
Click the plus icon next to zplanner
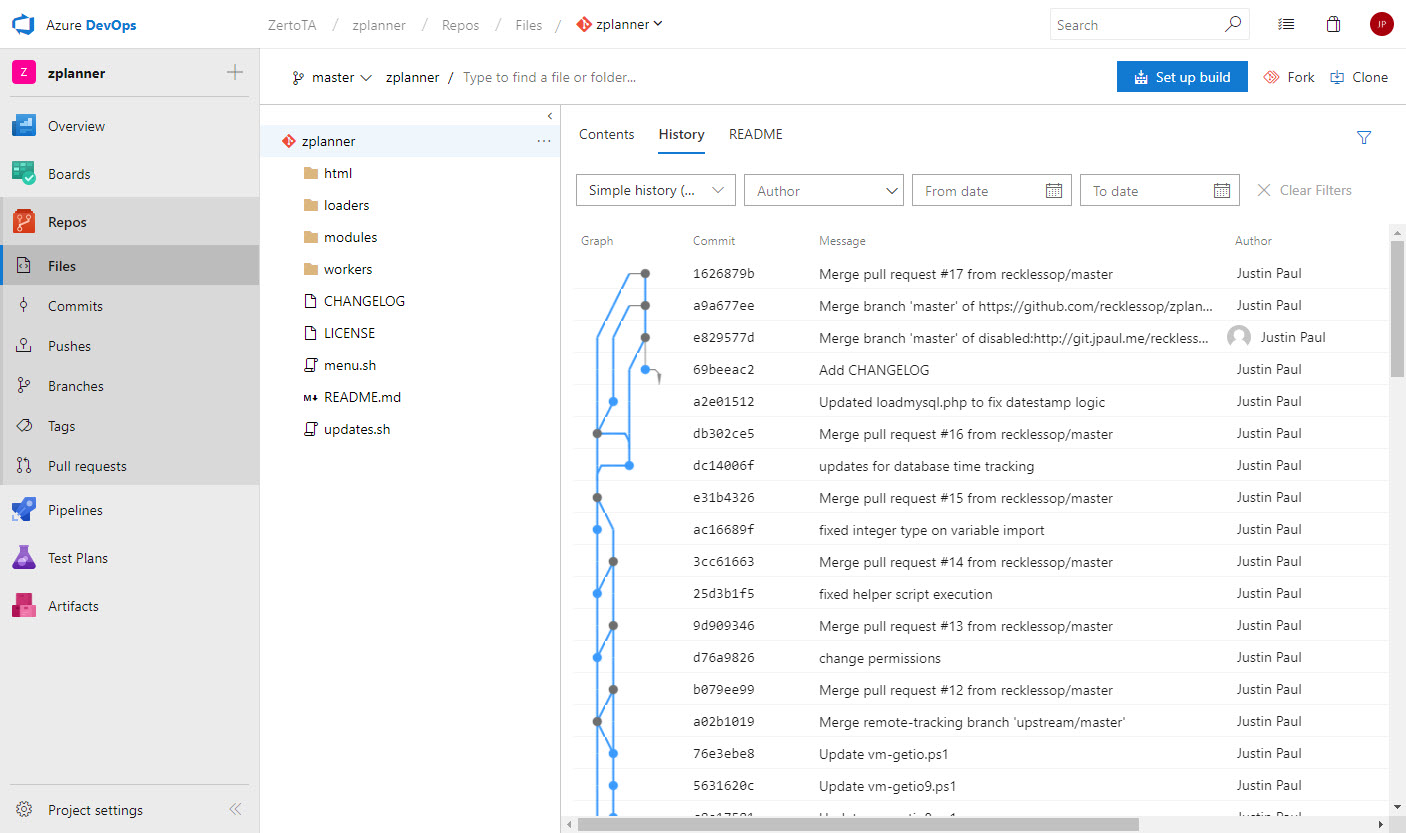(234, 72)
